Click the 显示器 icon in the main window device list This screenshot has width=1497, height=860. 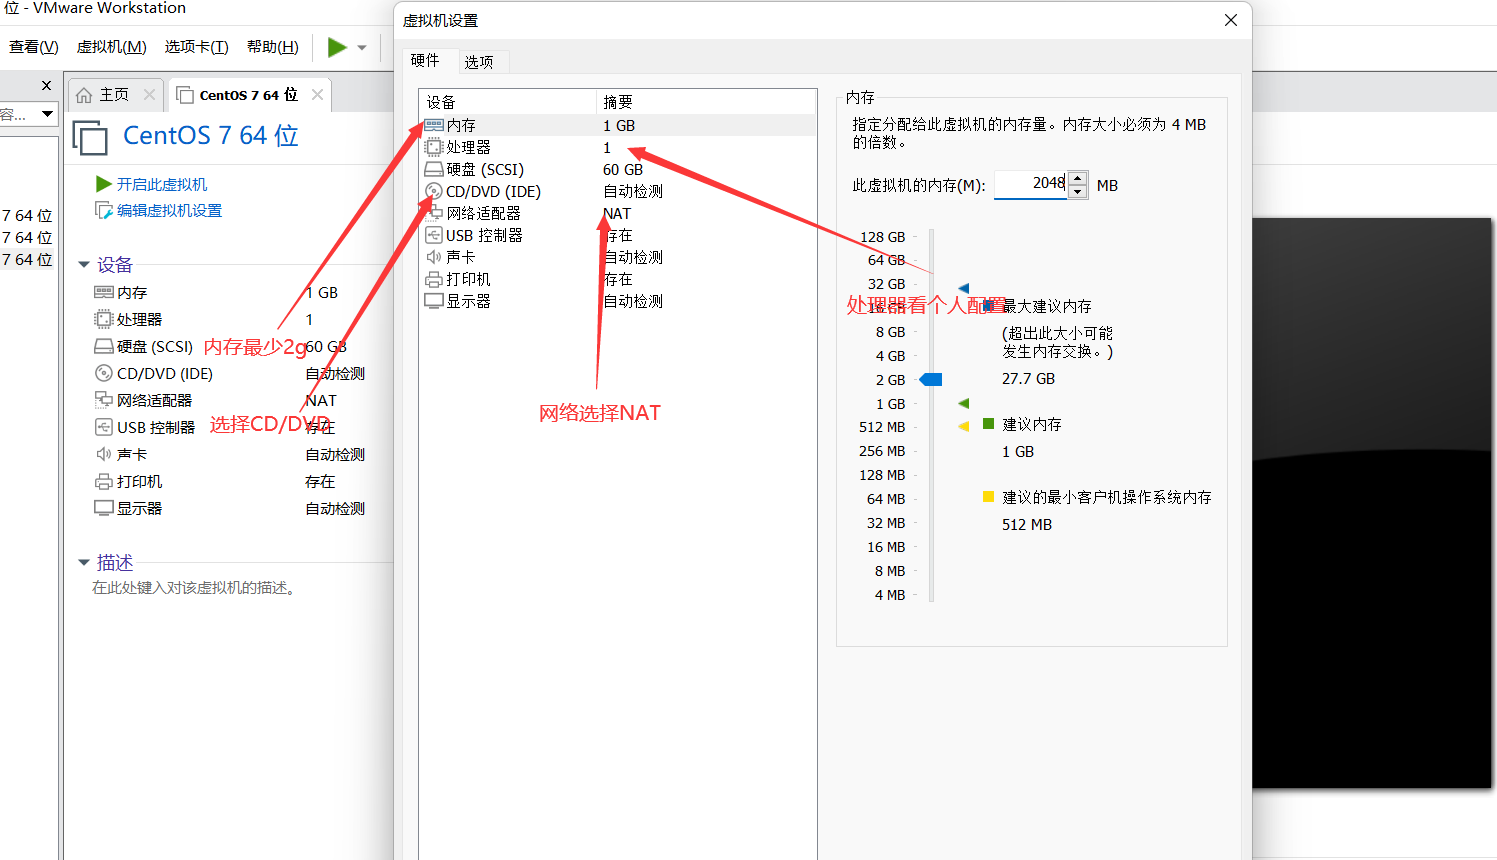click(x=104, y=508)
